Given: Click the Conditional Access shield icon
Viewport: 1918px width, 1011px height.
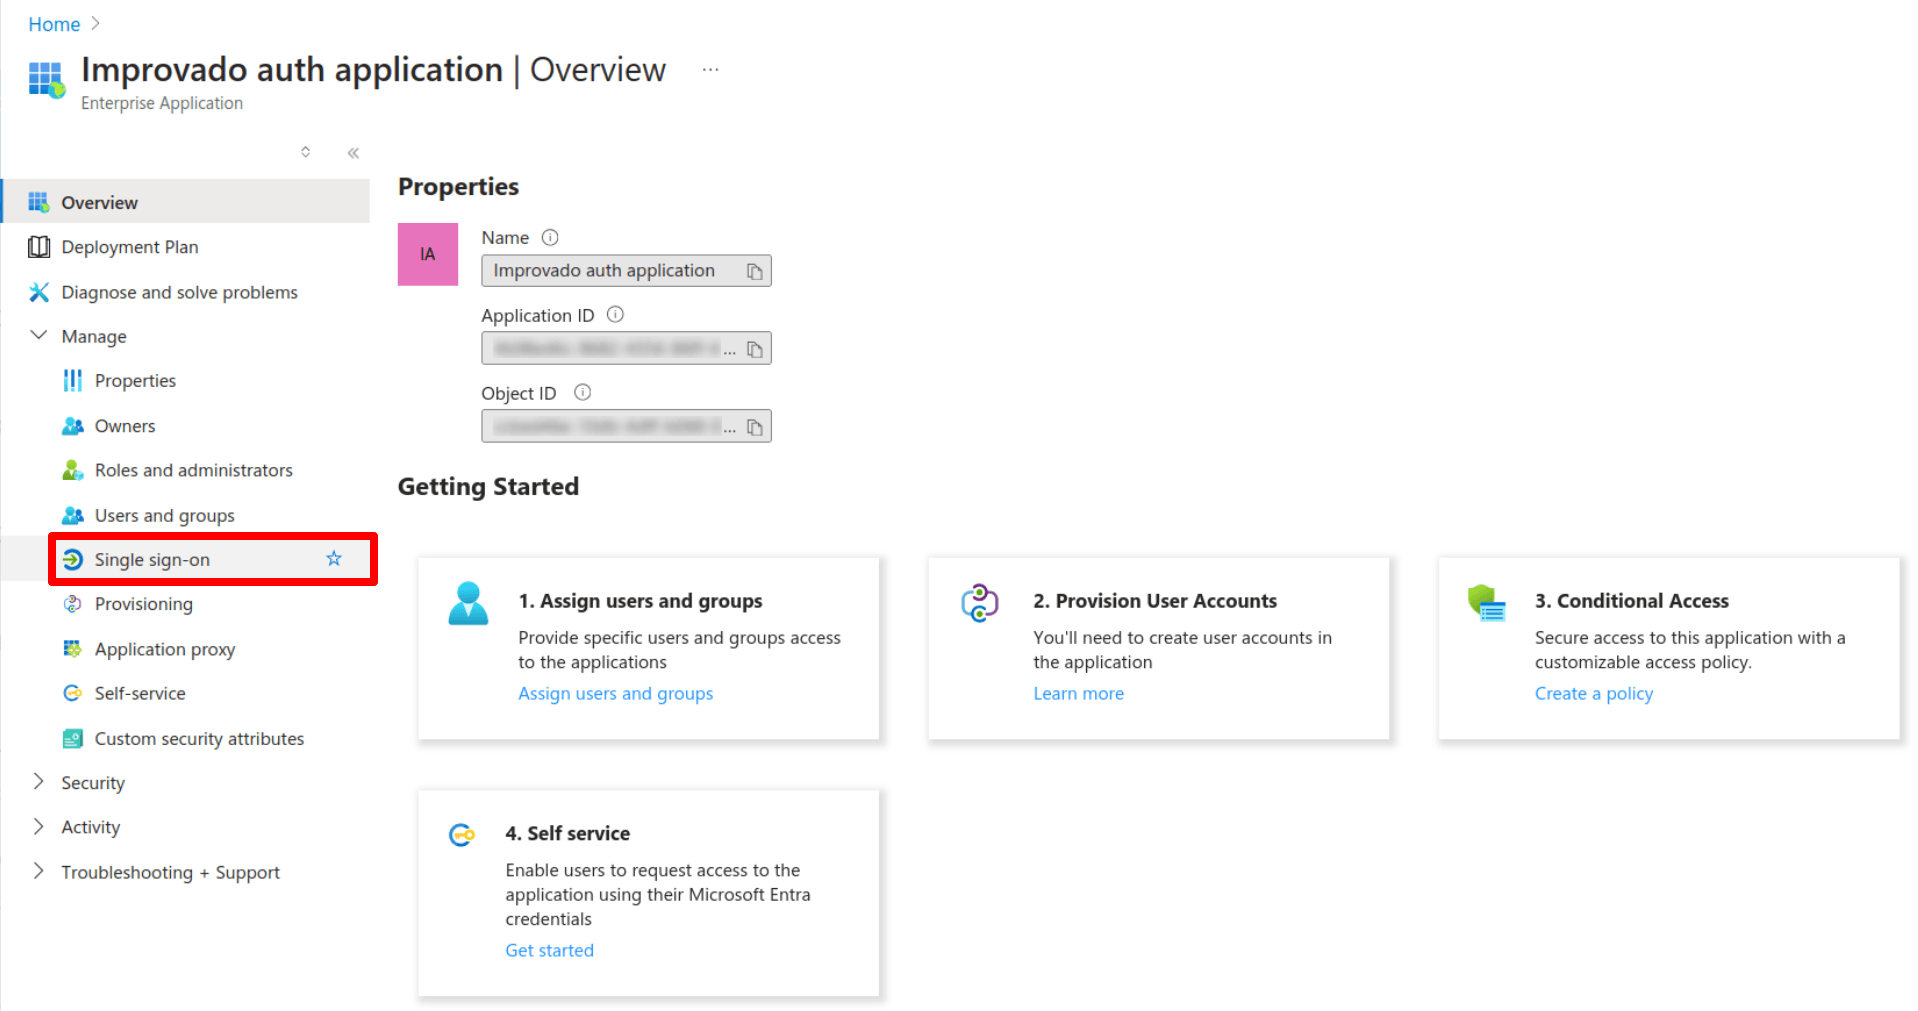Looking at the screenshot, I should 1487,603.
